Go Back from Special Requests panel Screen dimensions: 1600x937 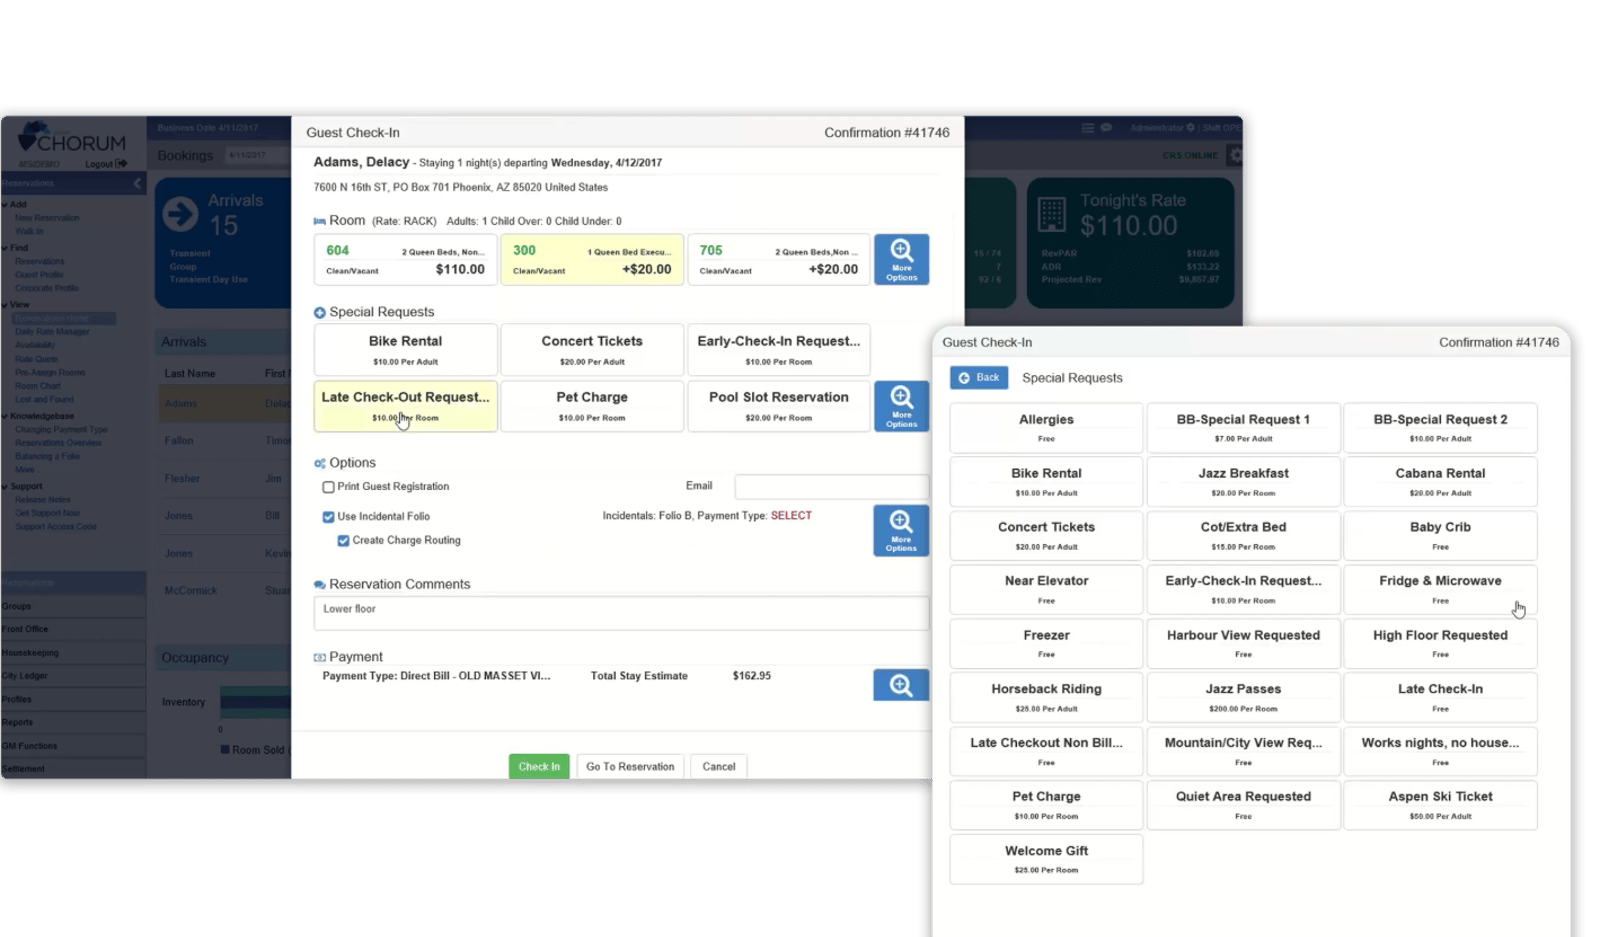[x=978, y=377]
